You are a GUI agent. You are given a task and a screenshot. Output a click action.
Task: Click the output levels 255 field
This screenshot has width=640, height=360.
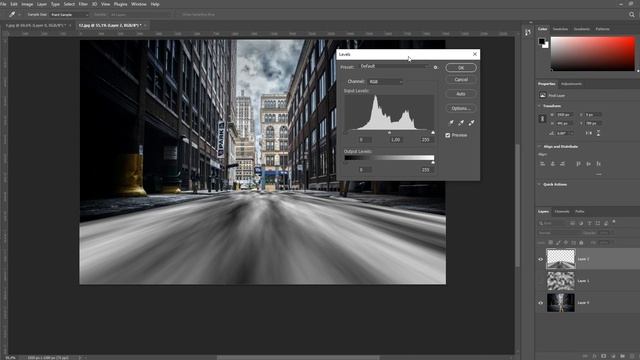426,169
